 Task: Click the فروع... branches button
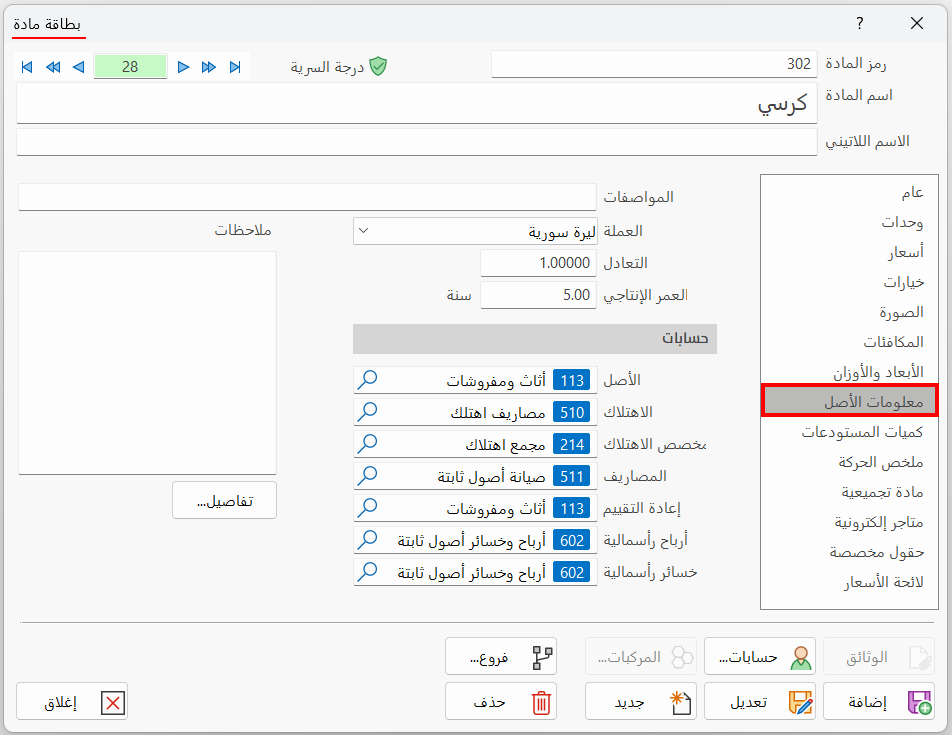pyautogui.click(x=500, y=656)
